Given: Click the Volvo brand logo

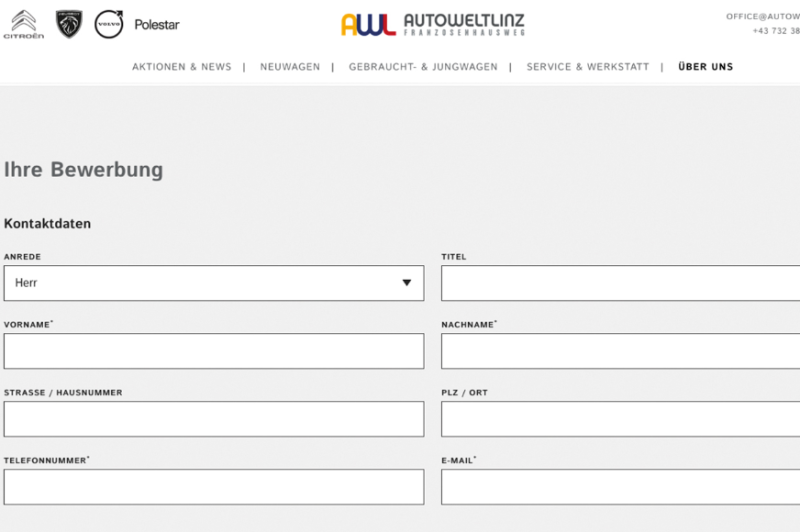Looking at the screenshot, I should coord(108,24).
